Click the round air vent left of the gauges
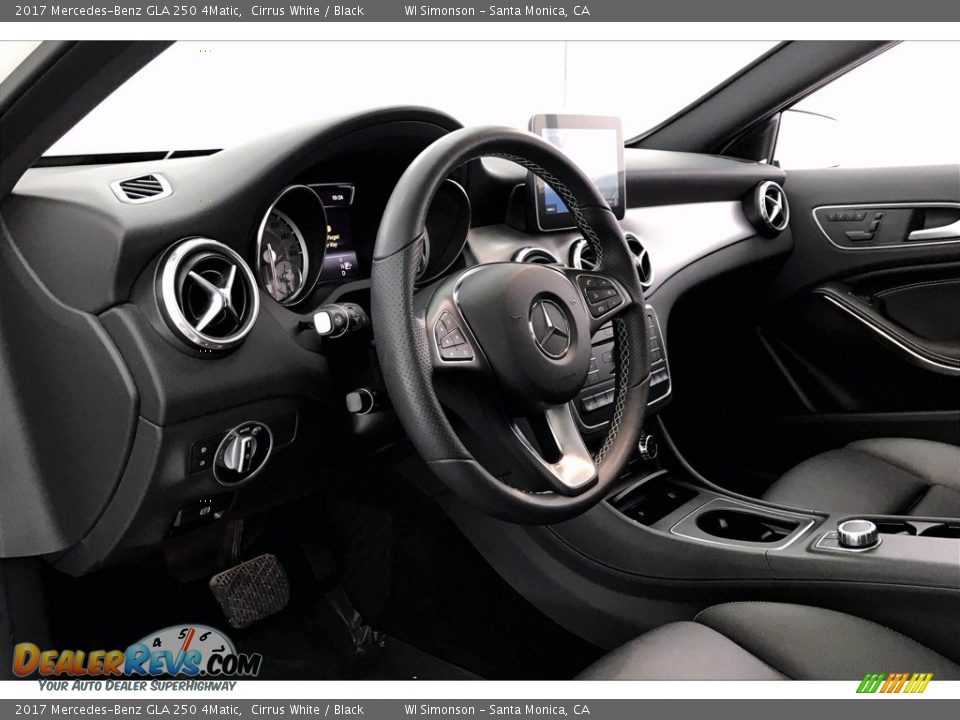Viewport: 960px width, 720px height. (207, 294)
